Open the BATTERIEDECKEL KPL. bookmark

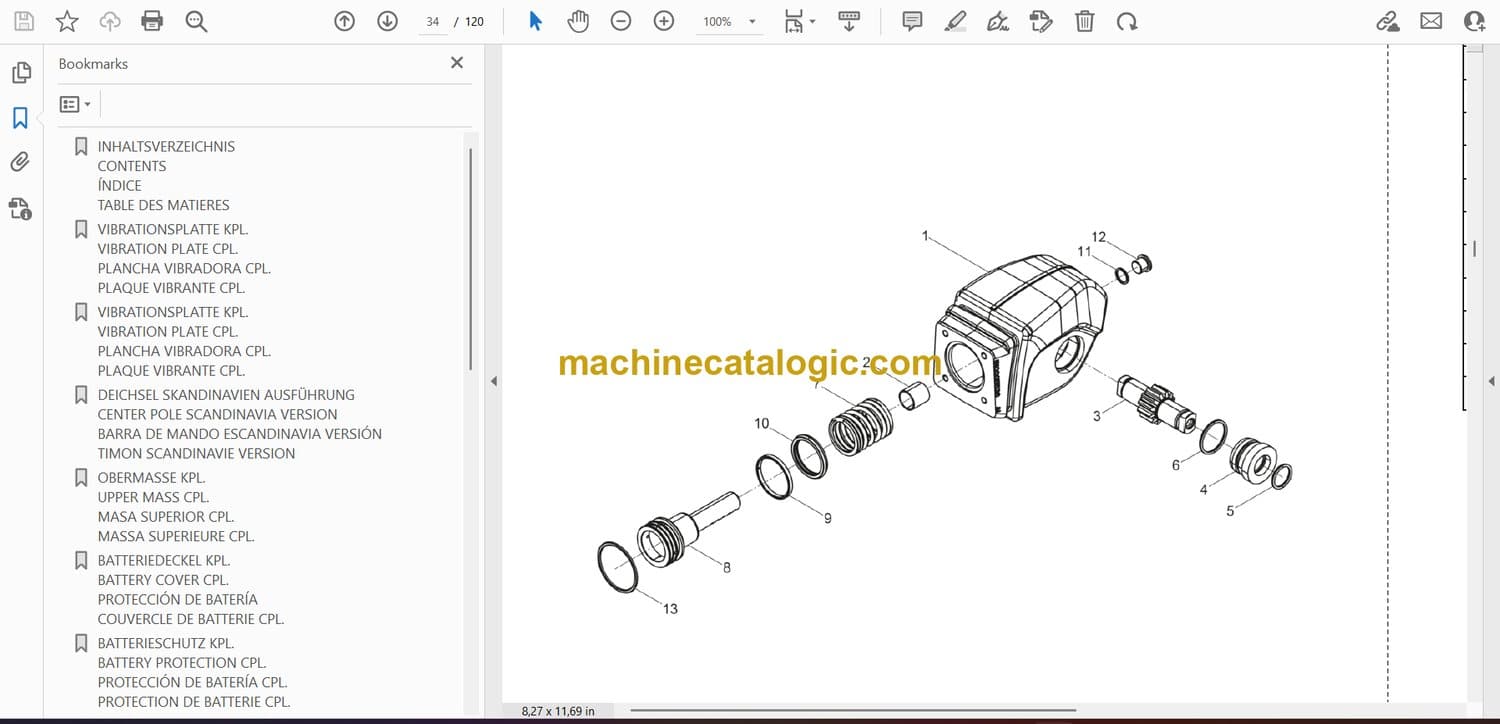point(163,561)
